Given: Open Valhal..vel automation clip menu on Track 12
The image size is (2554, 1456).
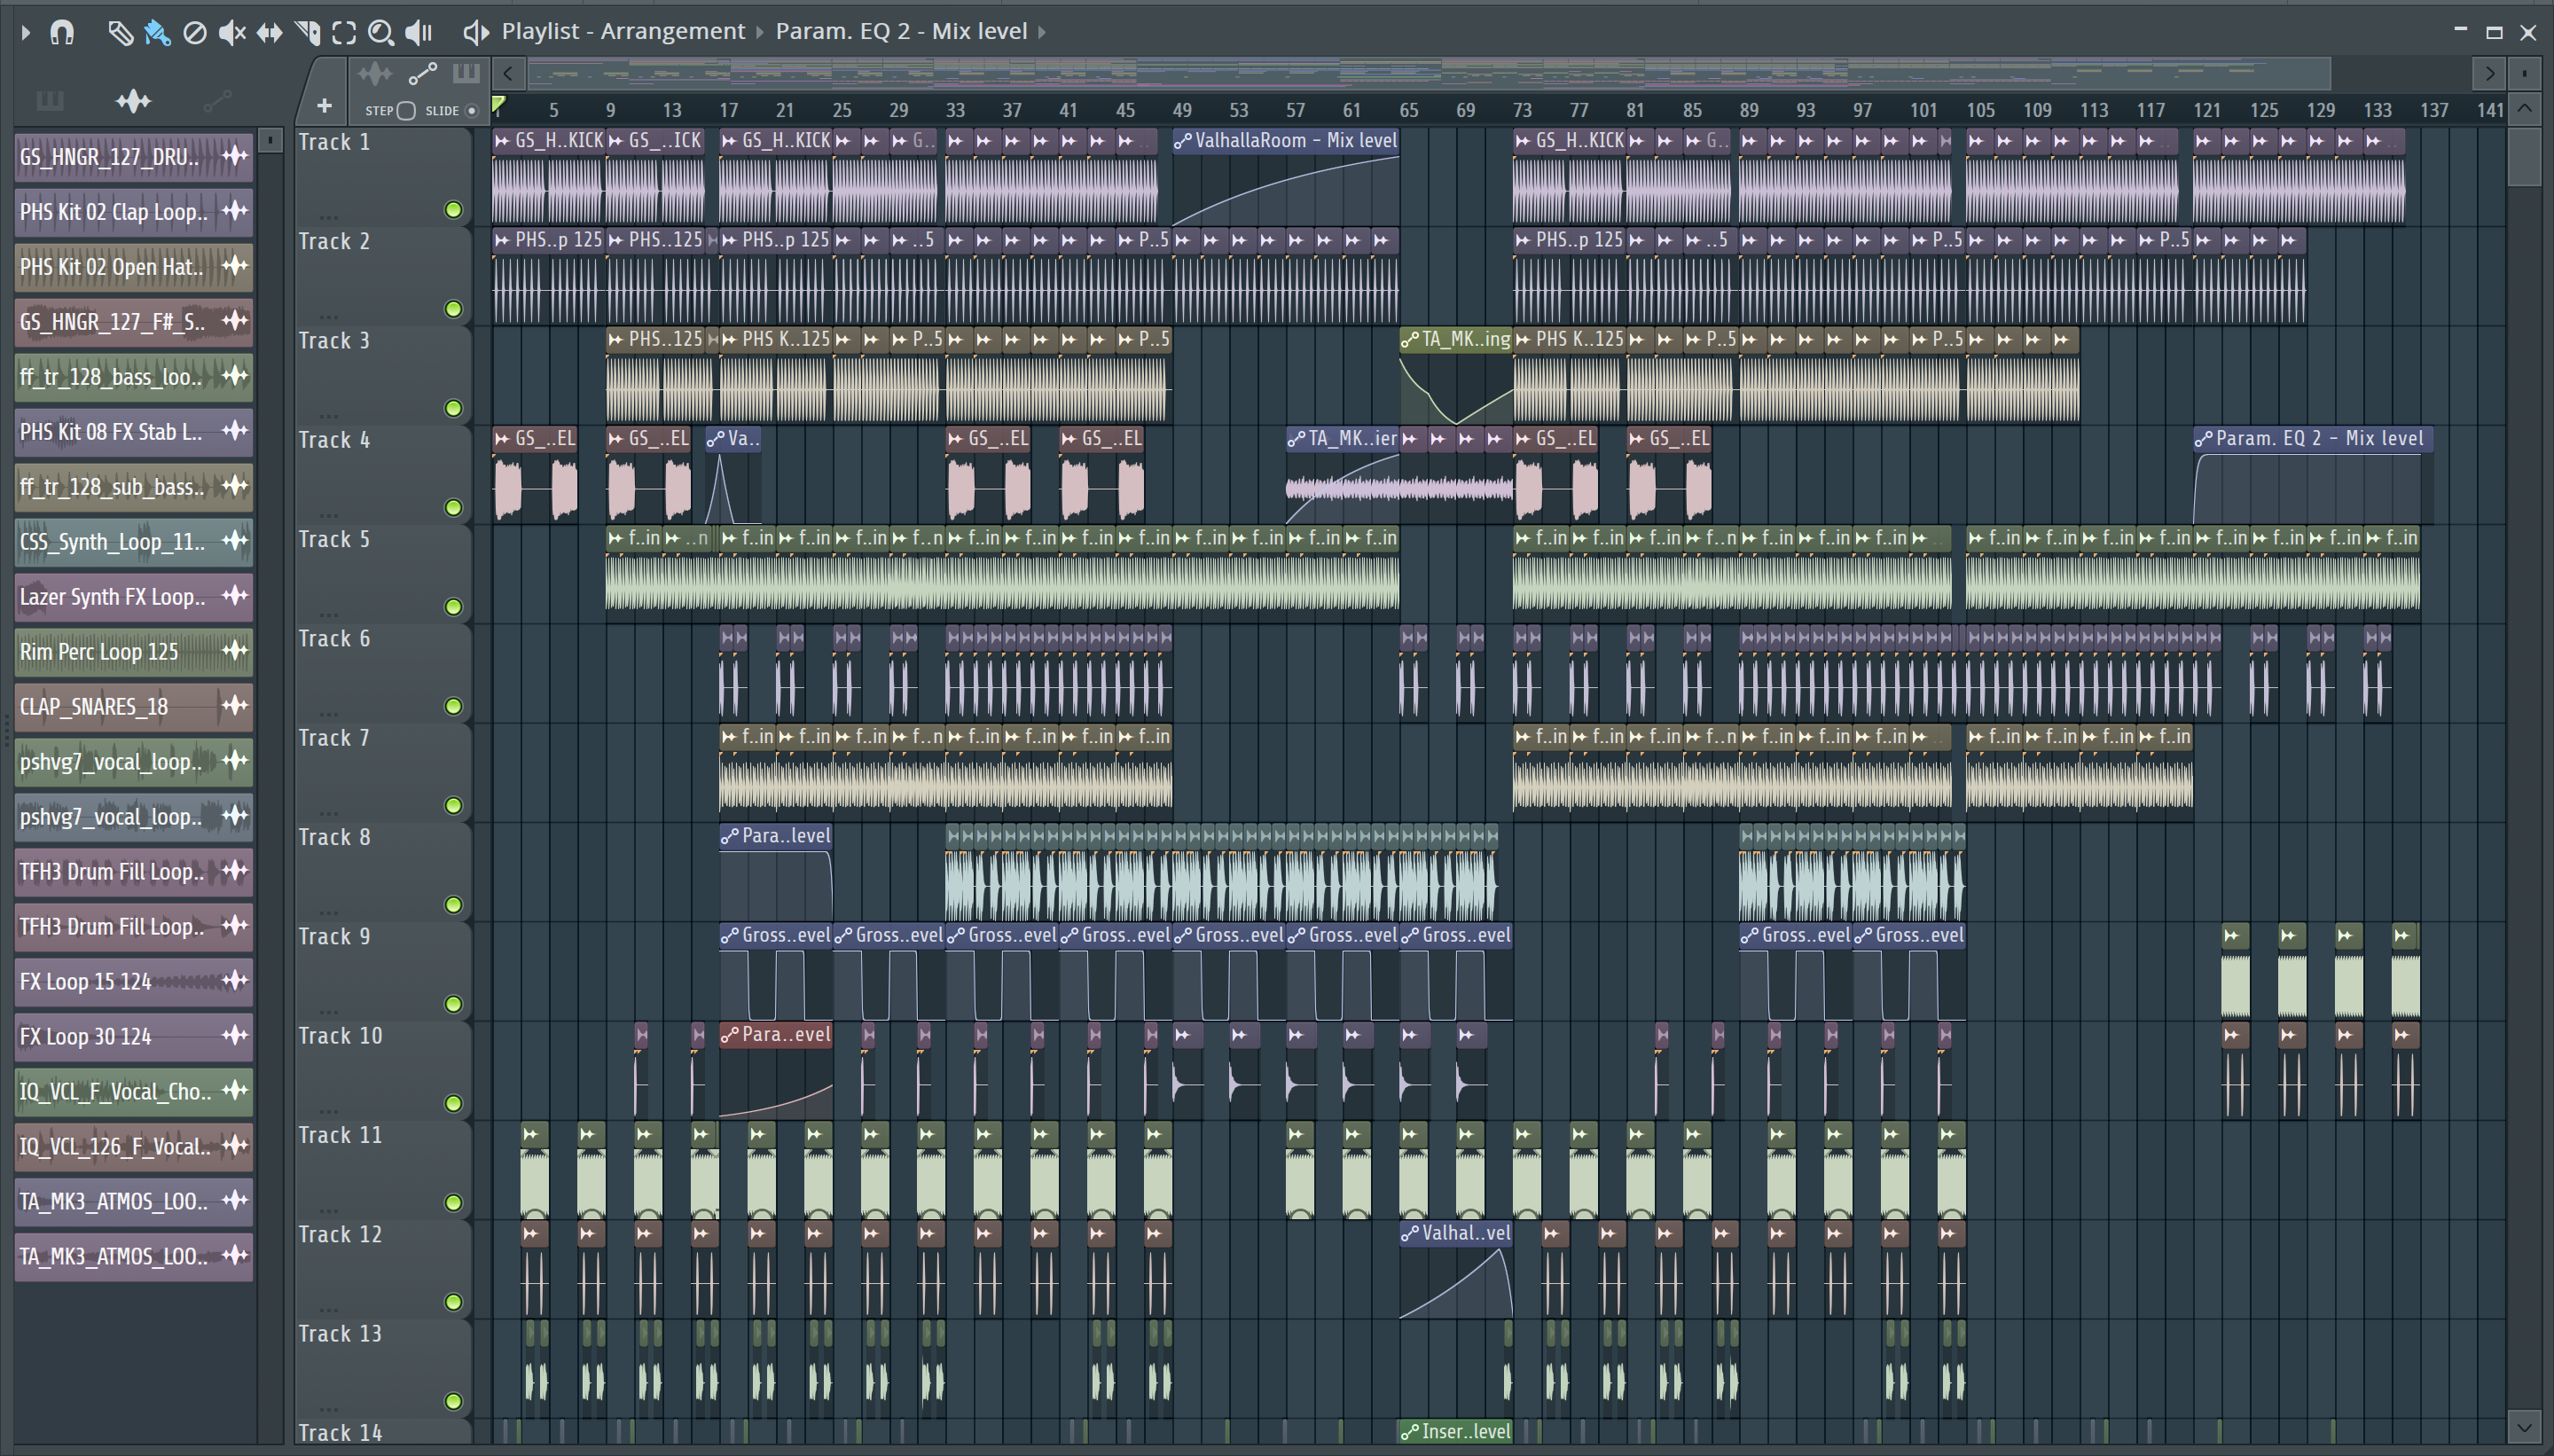Looking at the screenshot, I should pos(1410,1234).
